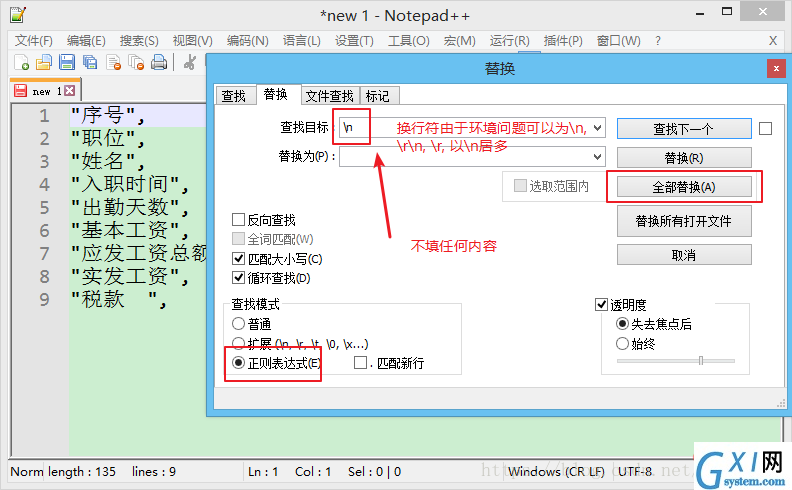This screenshot has height=490, width=792.
Task: Open the 插件(P) menu
Action: [563, 40]
